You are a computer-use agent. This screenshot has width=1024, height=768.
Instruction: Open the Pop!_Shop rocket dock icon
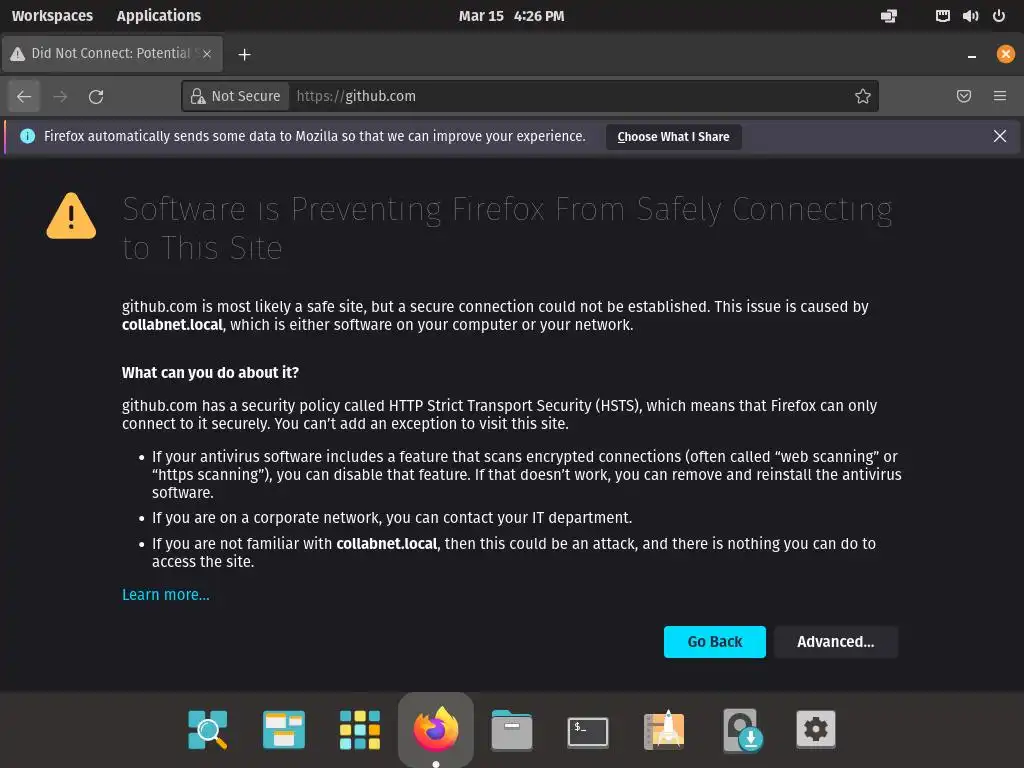click(x=664, y=729)
